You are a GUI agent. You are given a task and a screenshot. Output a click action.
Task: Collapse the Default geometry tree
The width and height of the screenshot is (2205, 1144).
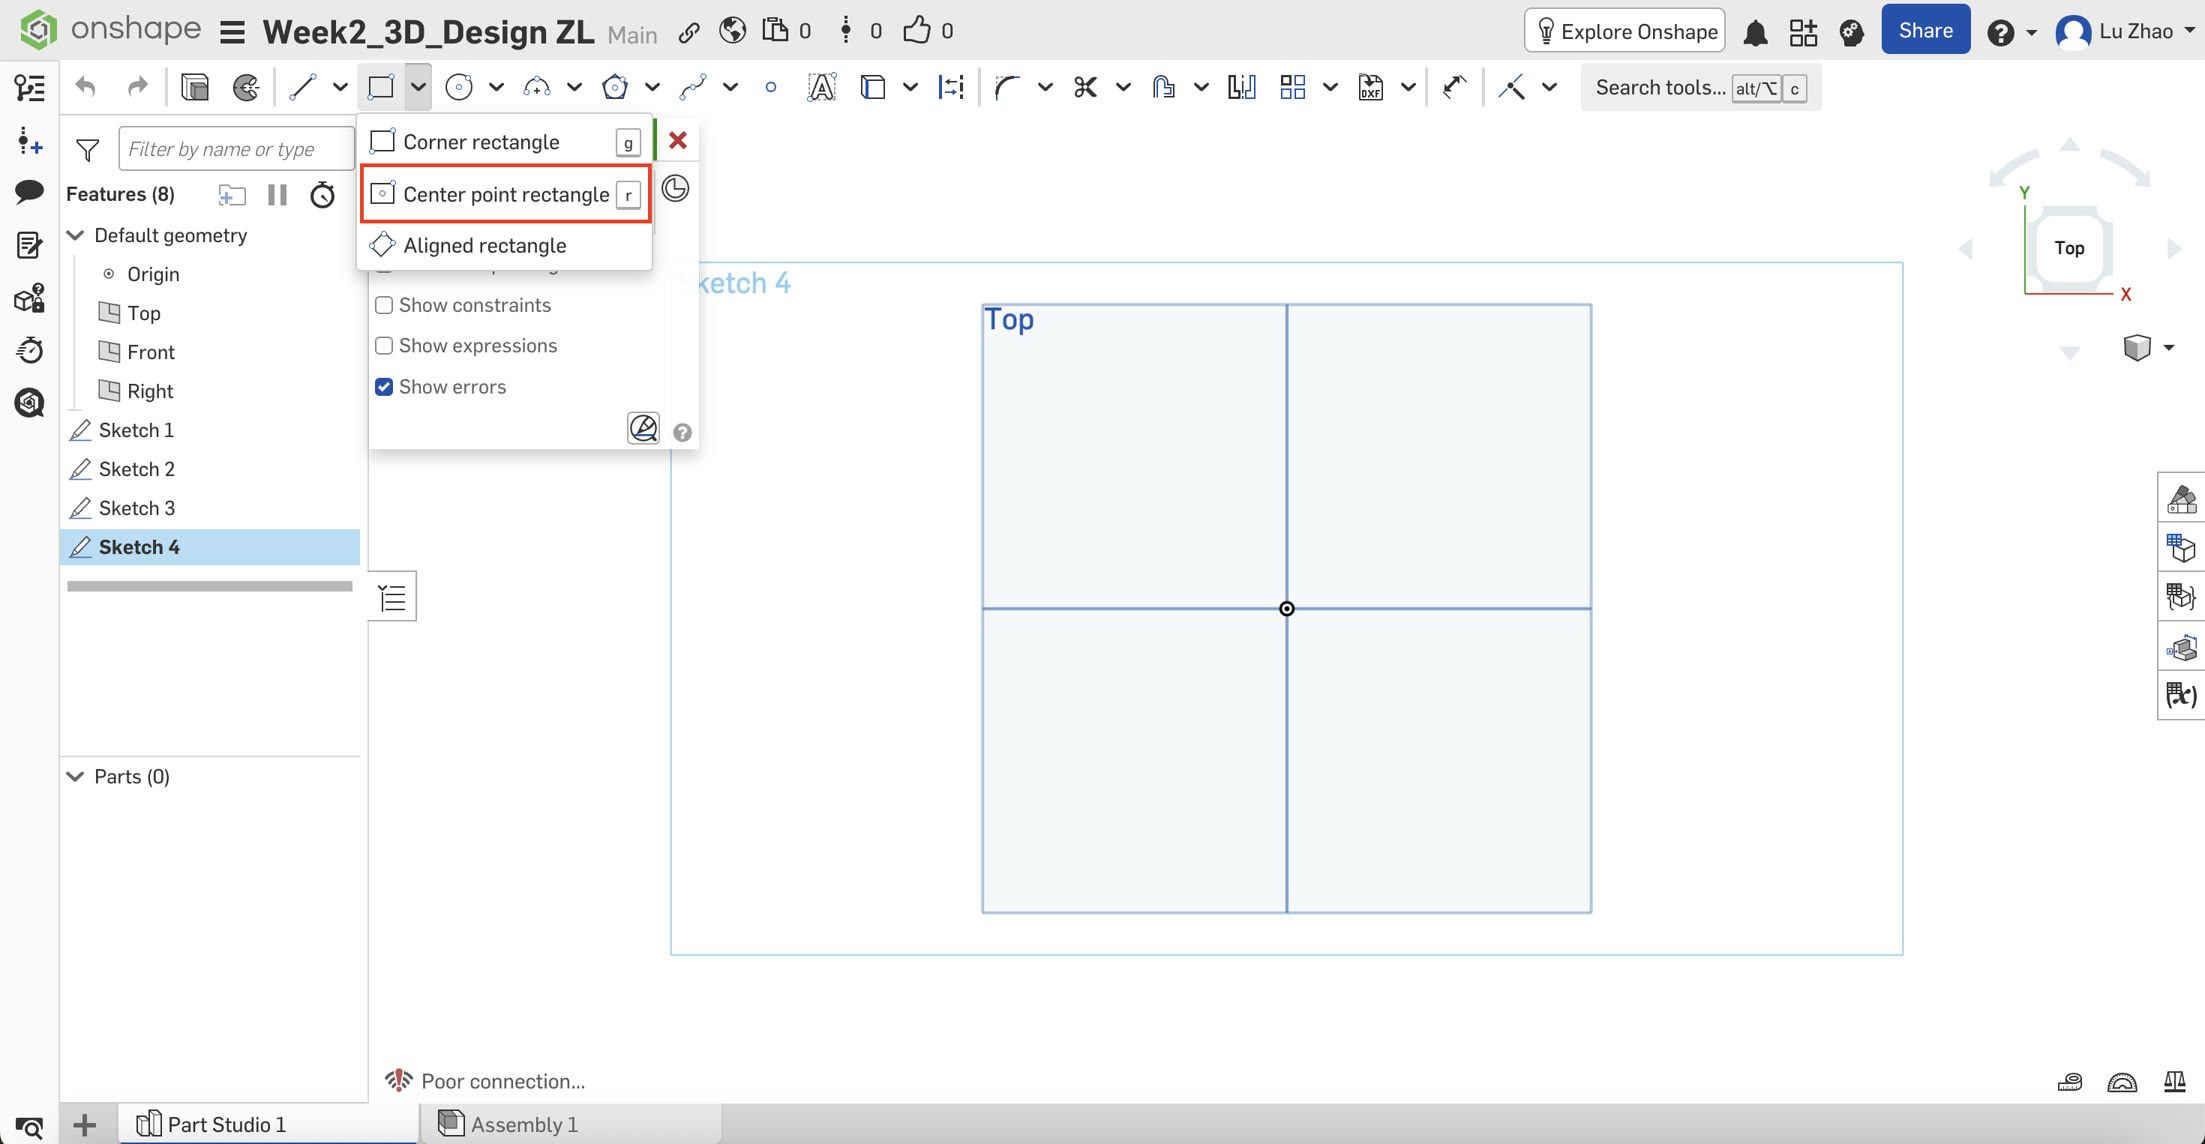pyautogui.click(x=76, y=235)
